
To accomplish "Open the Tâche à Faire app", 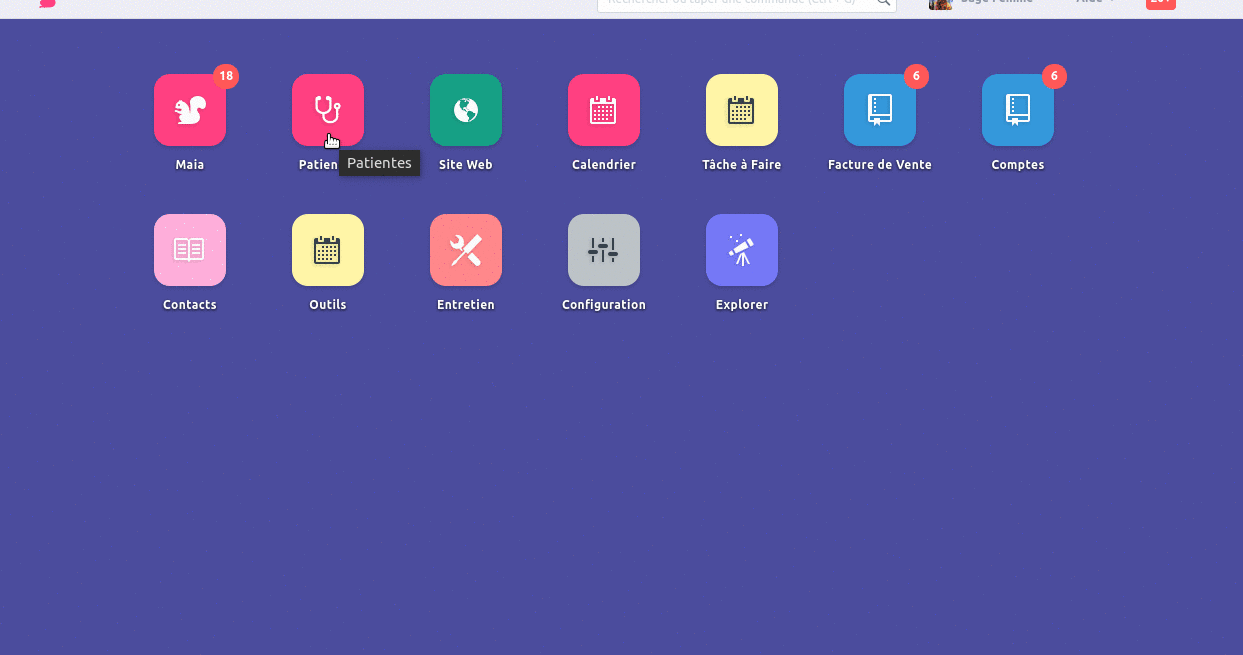I will 742,110.
